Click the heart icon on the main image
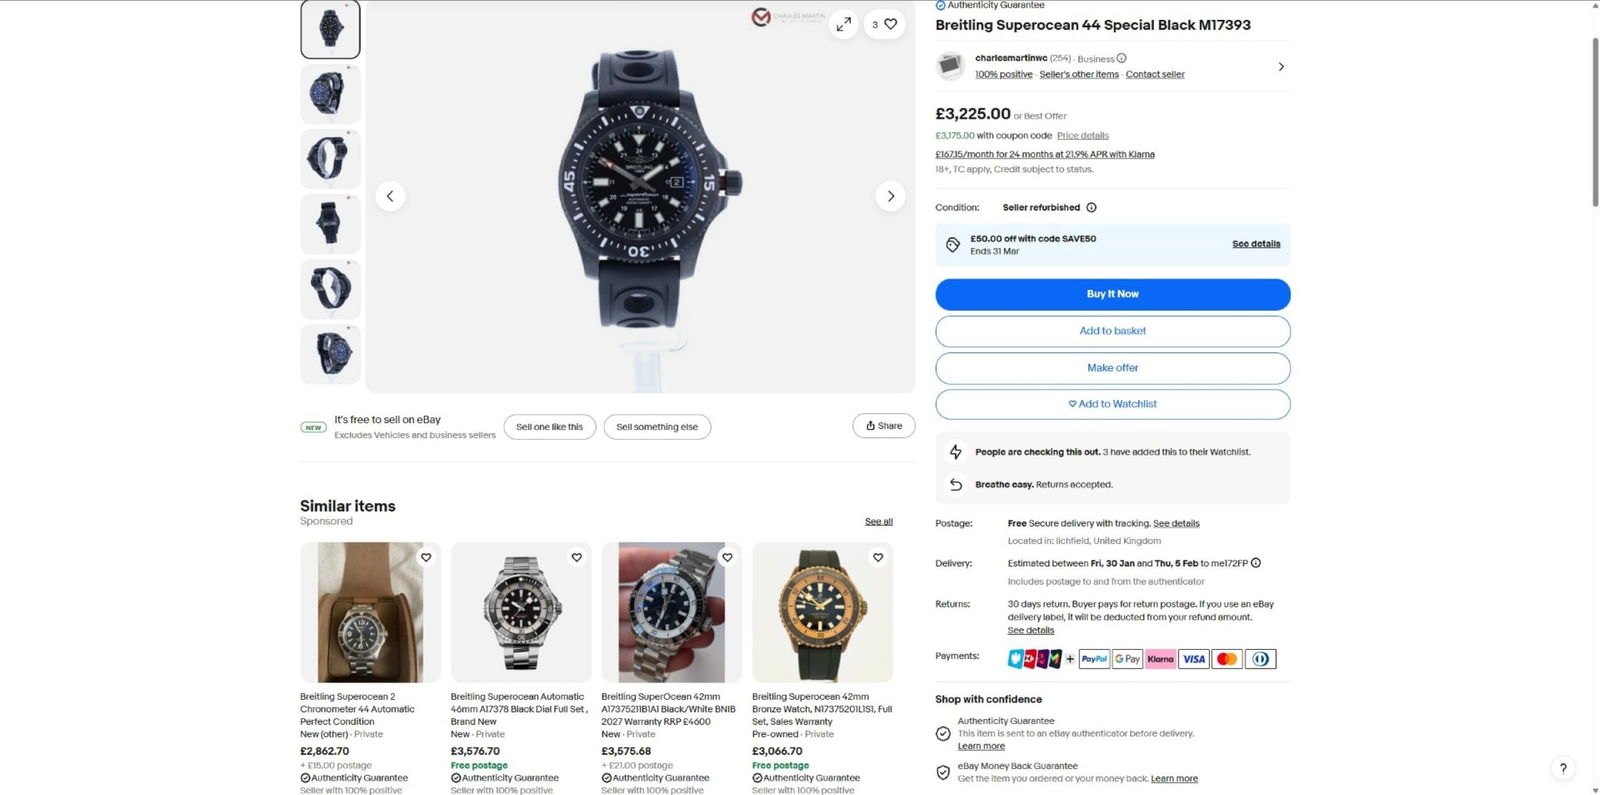Screen dimensions: 1600x795 tap(891, 24)
